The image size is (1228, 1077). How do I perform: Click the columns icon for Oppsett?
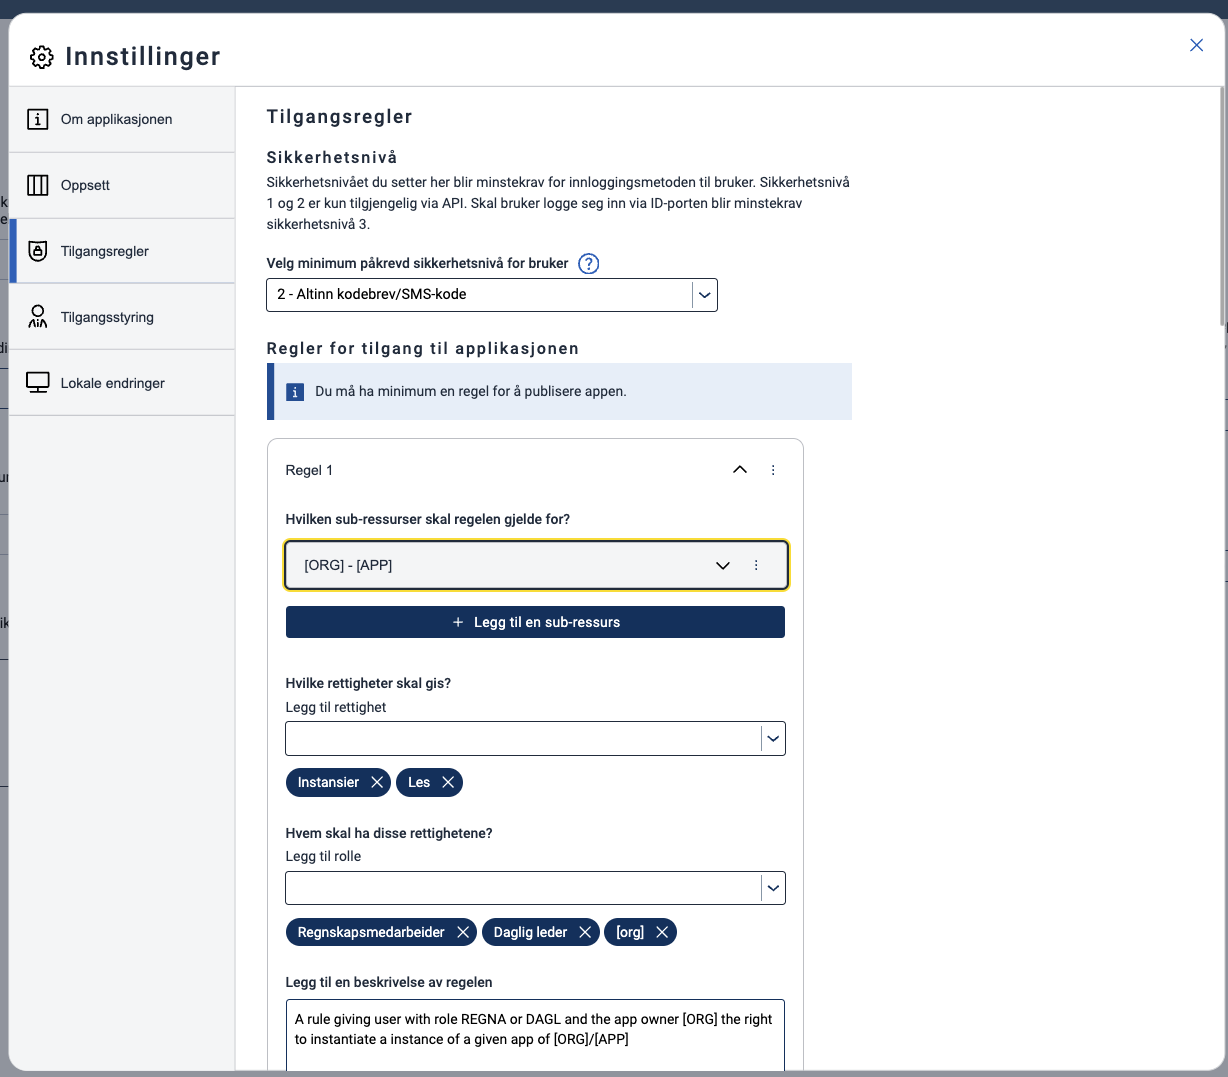[x=37, y=185]
